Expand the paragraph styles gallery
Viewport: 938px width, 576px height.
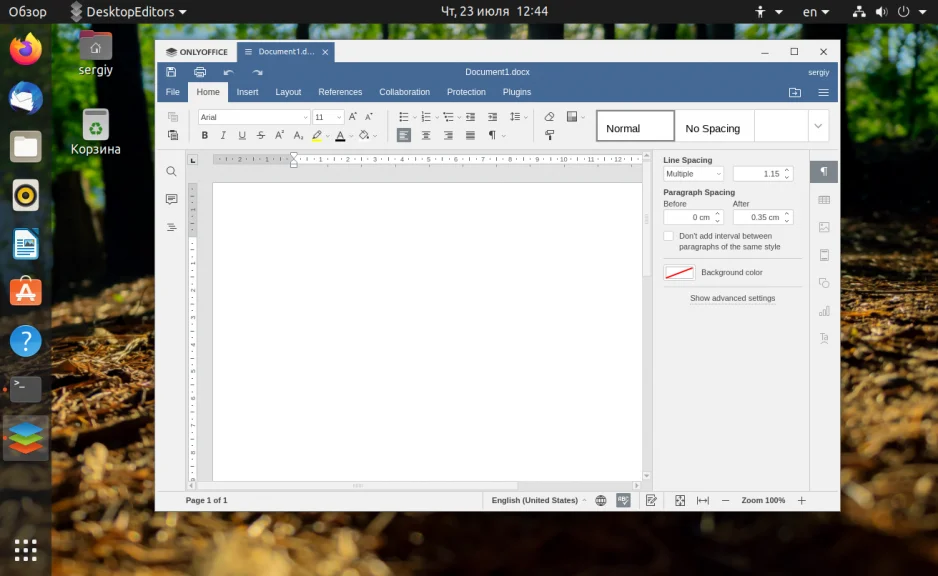coord(819,126)
